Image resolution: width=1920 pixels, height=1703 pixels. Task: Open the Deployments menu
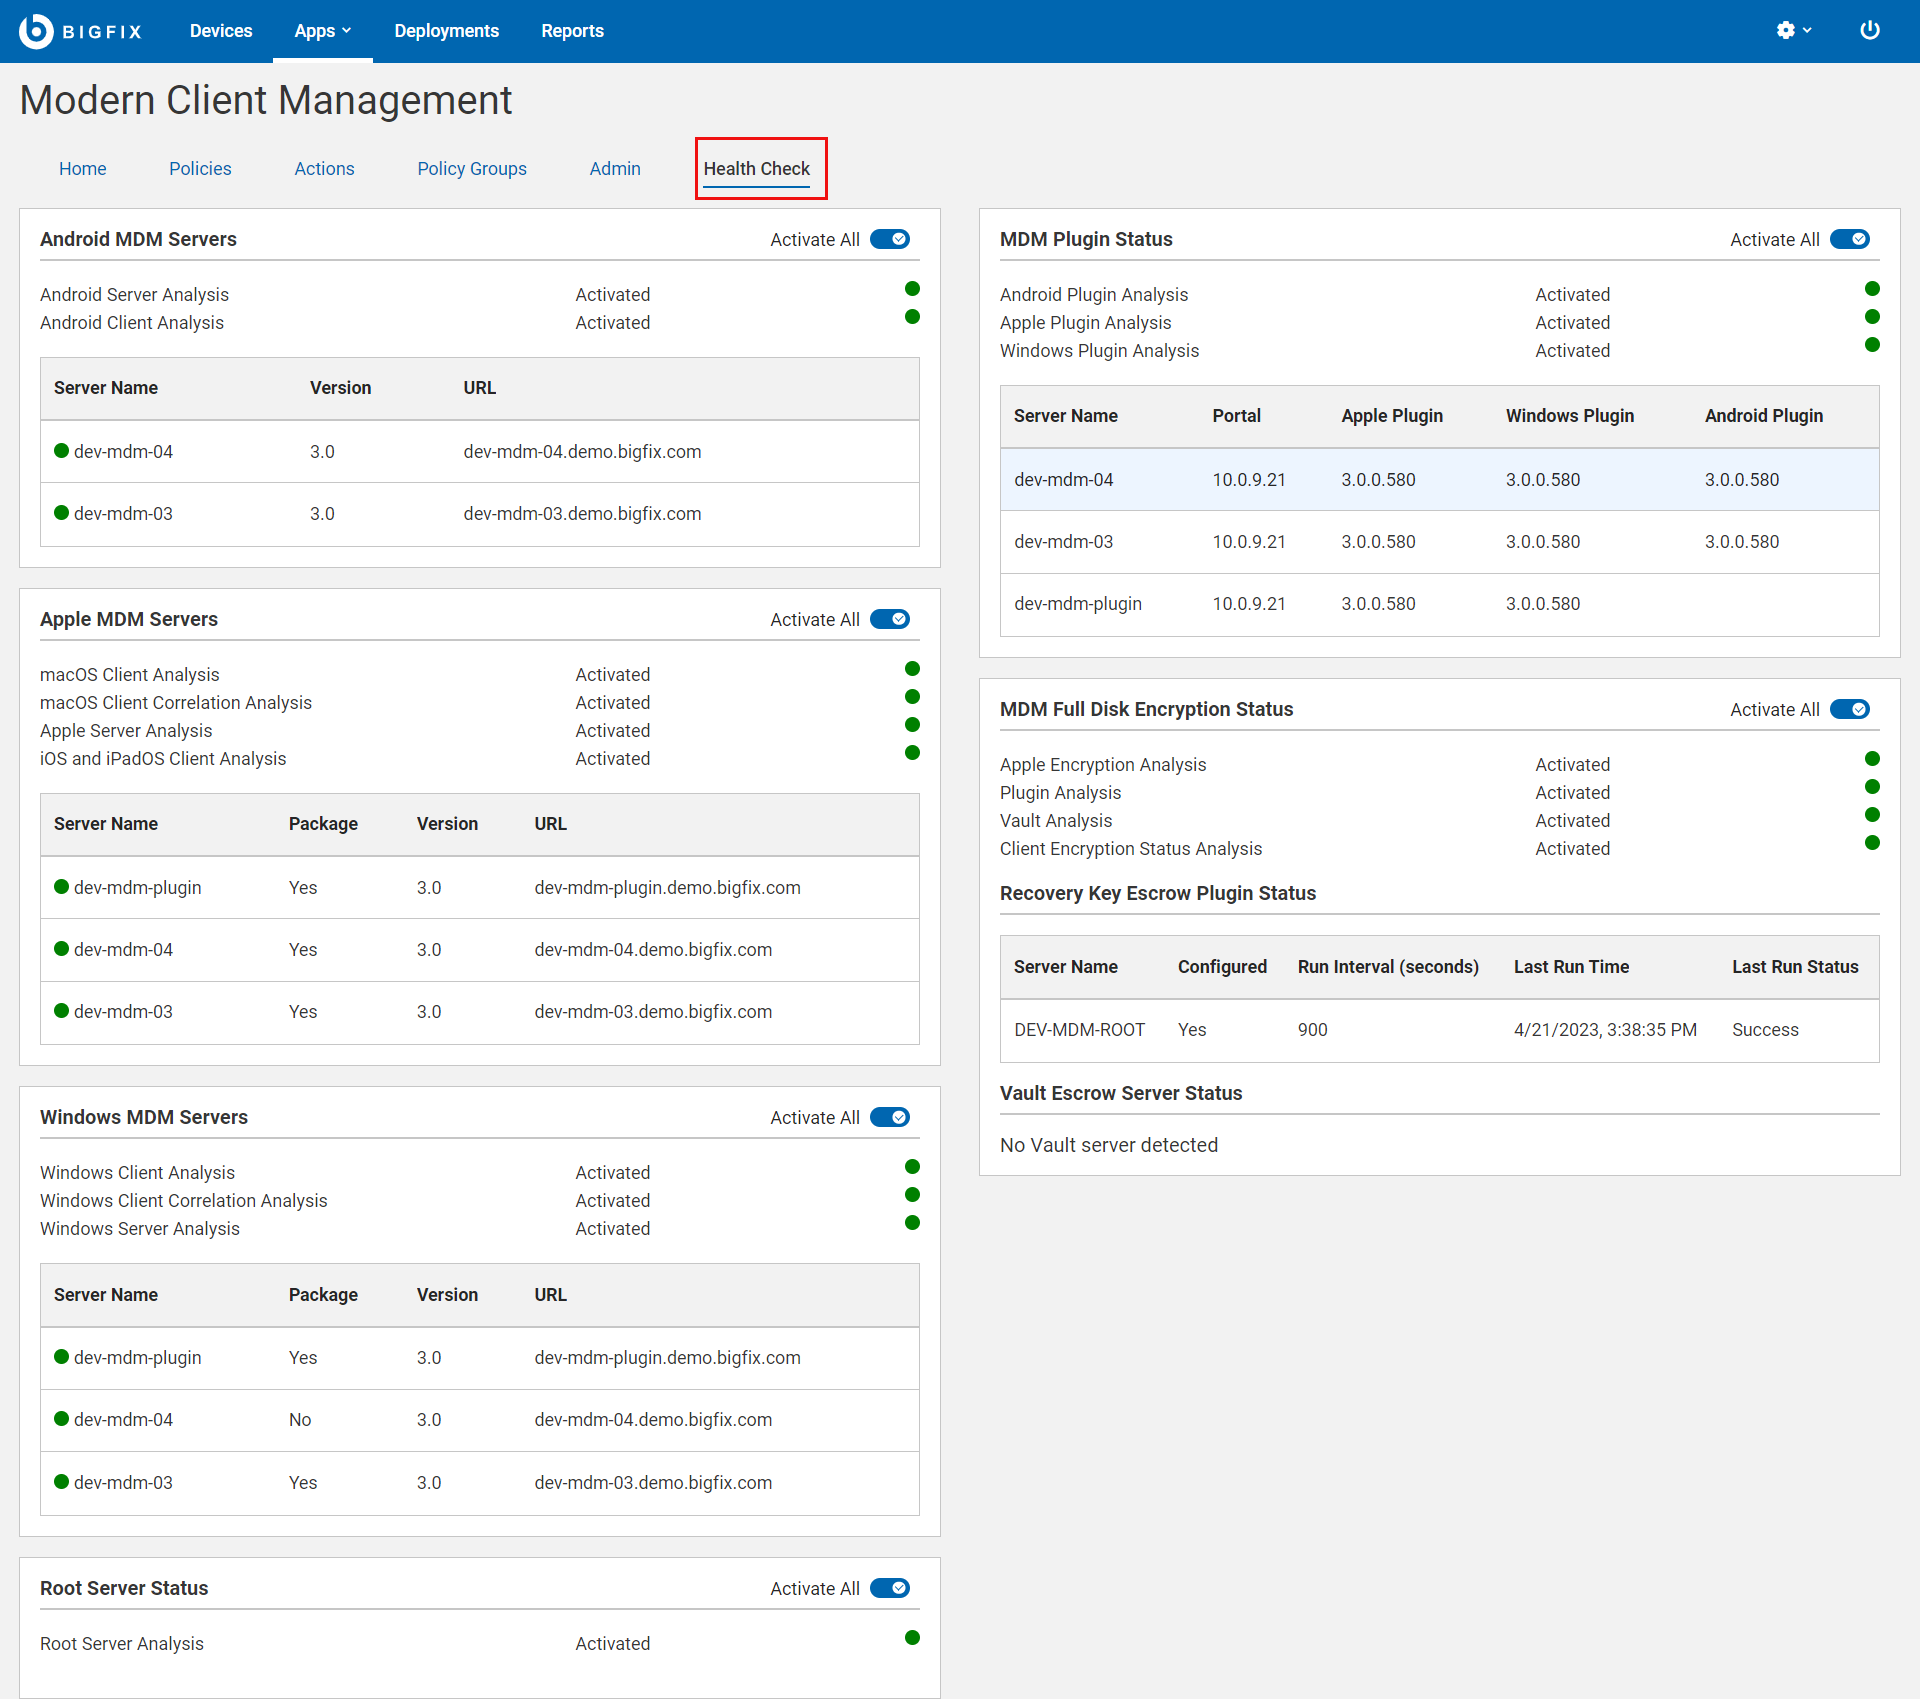click(x=446, y=31)
